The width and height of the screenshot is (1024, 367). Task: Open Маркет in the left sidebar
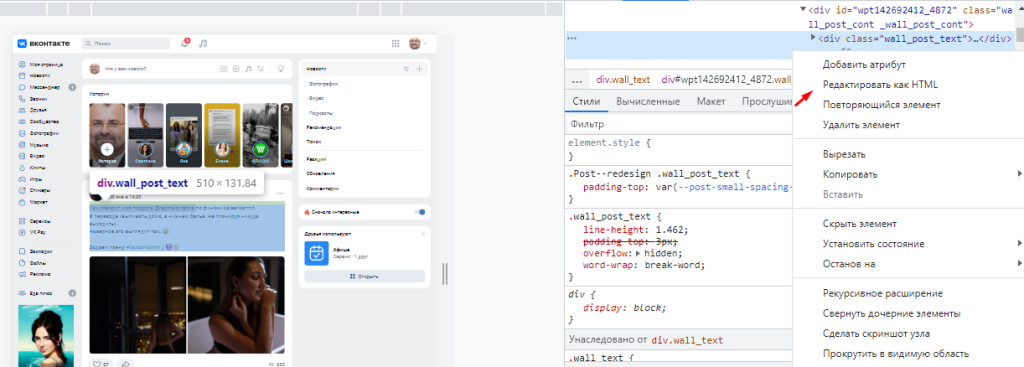[34, 202]
